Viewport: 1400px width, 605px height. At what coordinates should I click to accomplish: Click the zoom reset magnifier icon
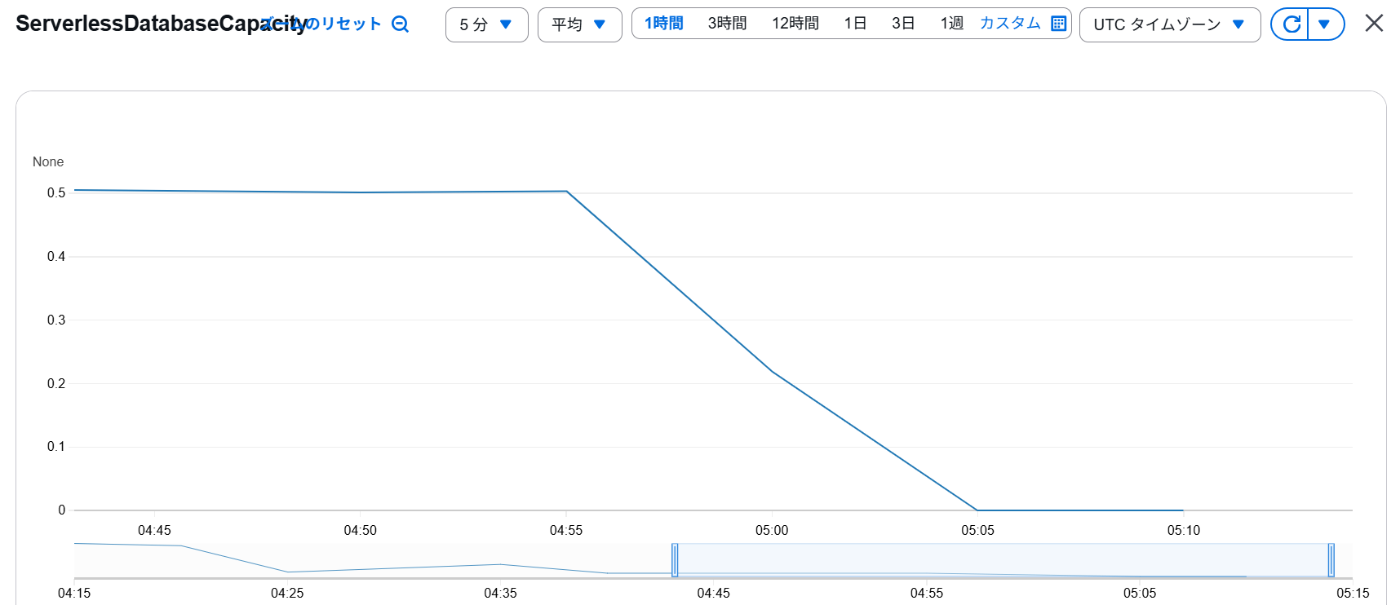click(x=400, y=24)
